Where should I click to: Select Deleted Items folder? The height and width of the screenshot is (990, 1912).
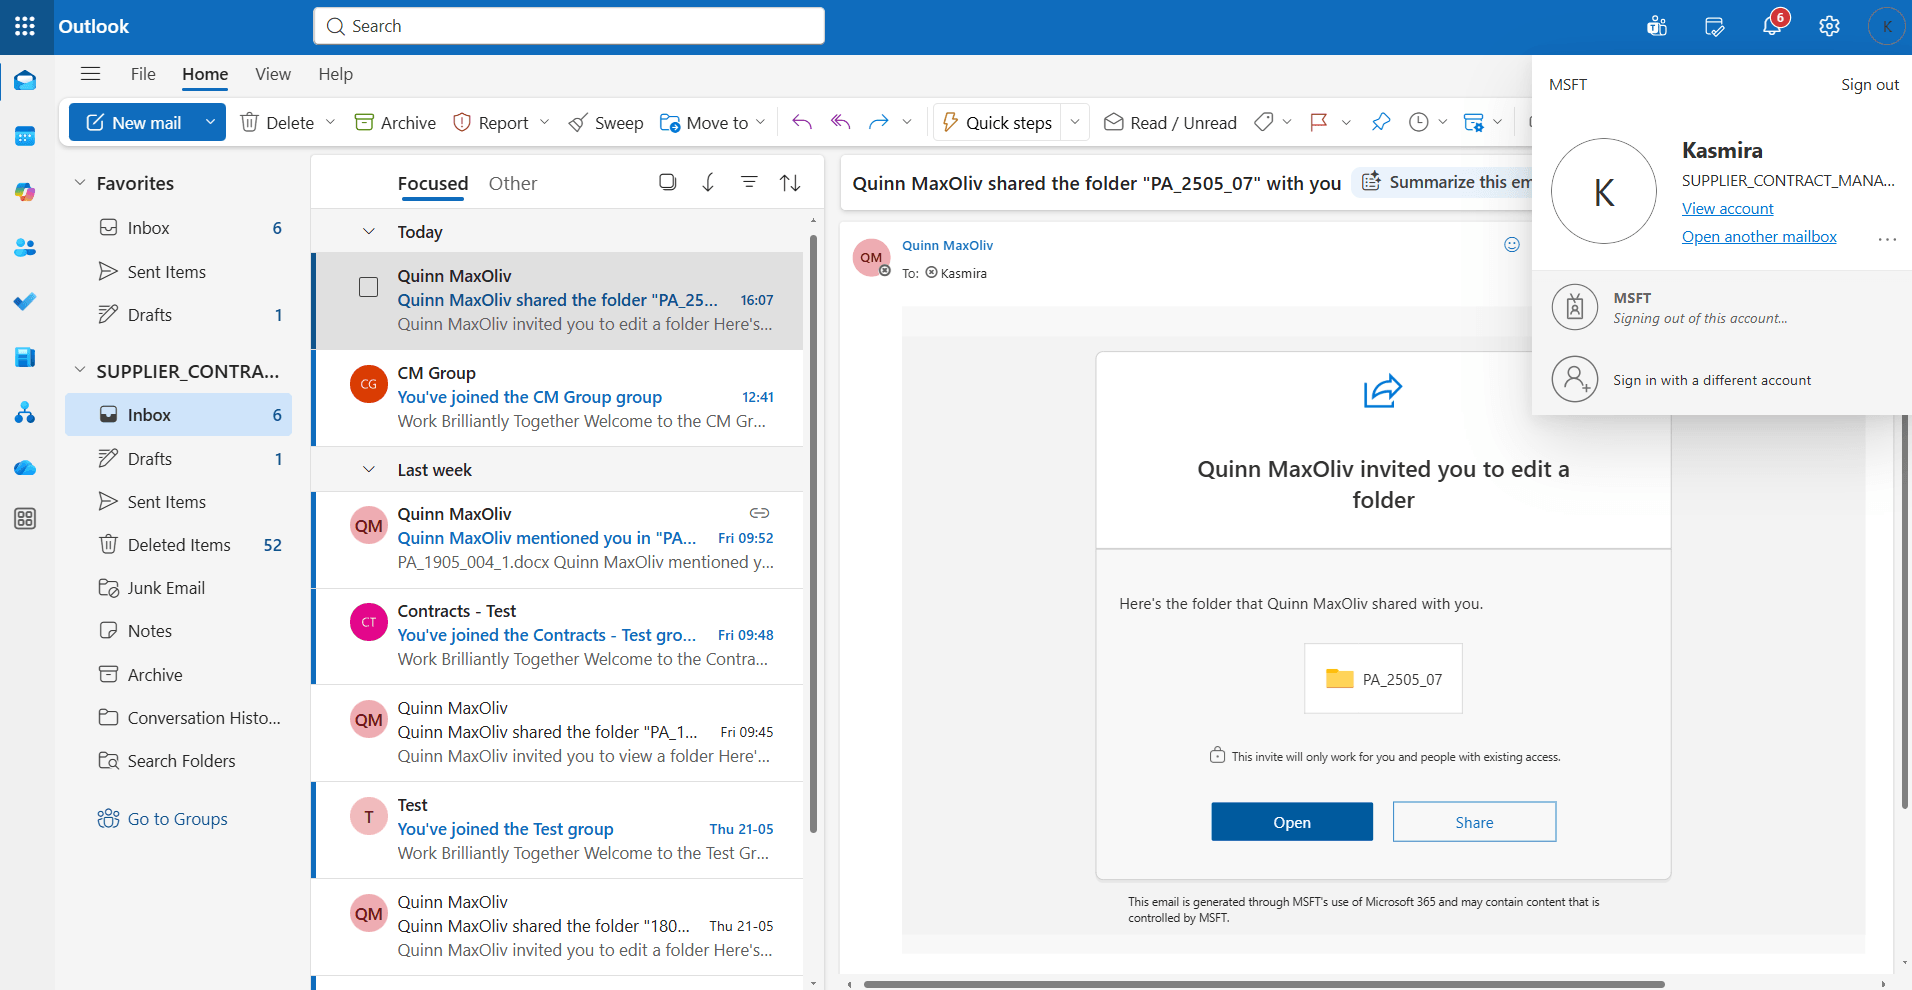179,545
